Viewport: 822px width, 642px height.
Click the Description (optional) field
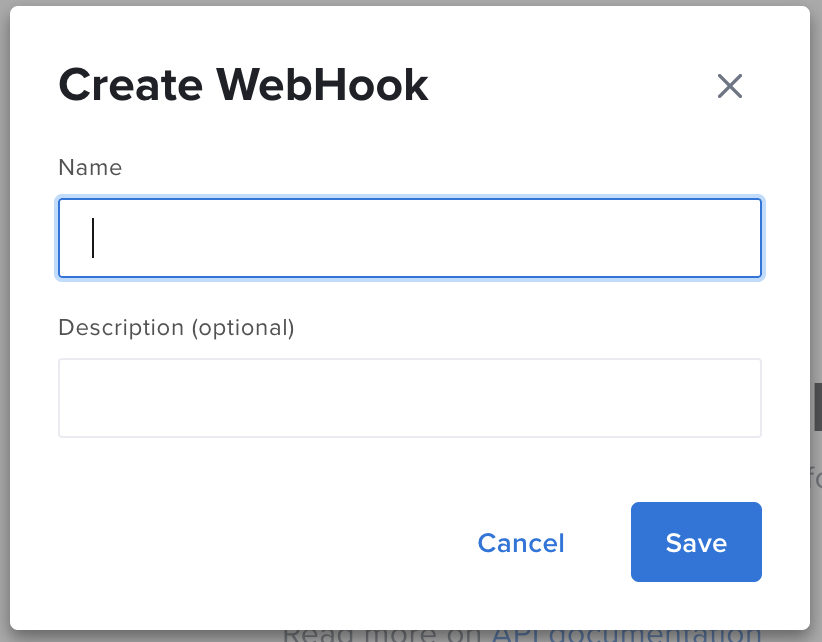pyautogui.click(x=410, y=397)
